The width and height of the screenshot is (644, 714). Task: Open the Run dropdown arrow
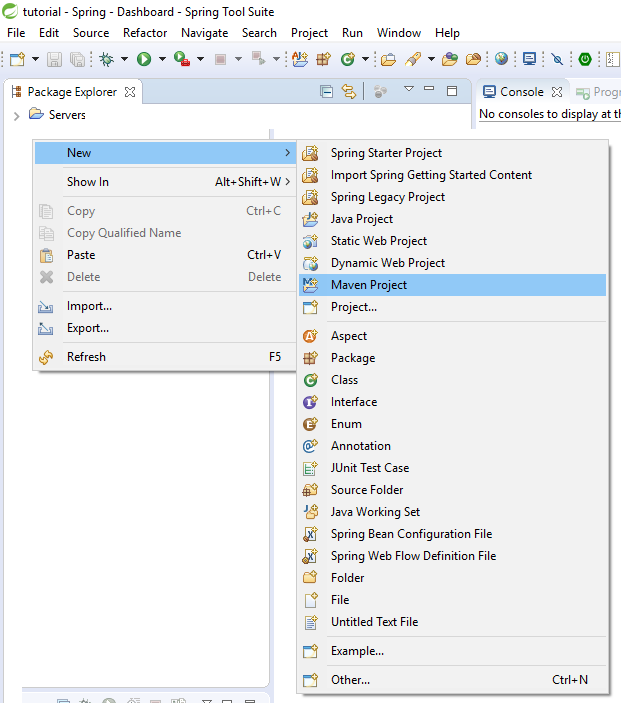pyautogui.click(x=162, y=59)
